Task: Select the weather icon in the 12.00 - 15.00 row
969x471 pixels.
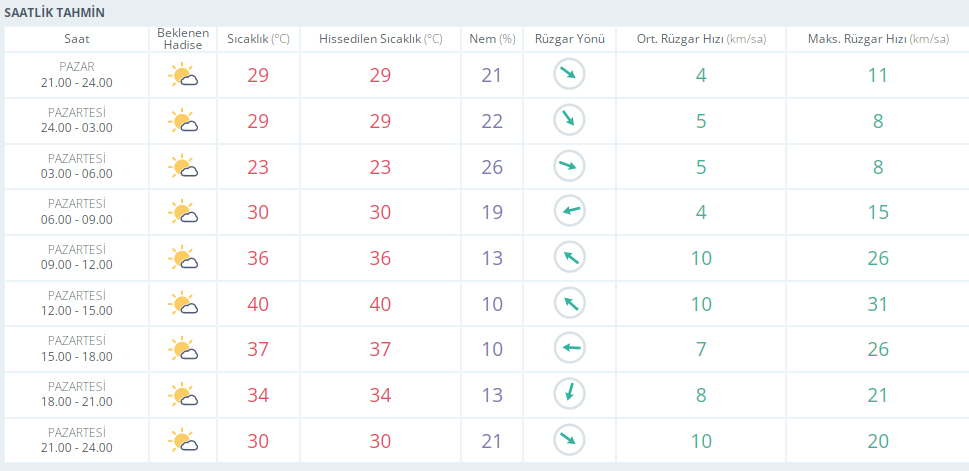Action: [181, 304]
